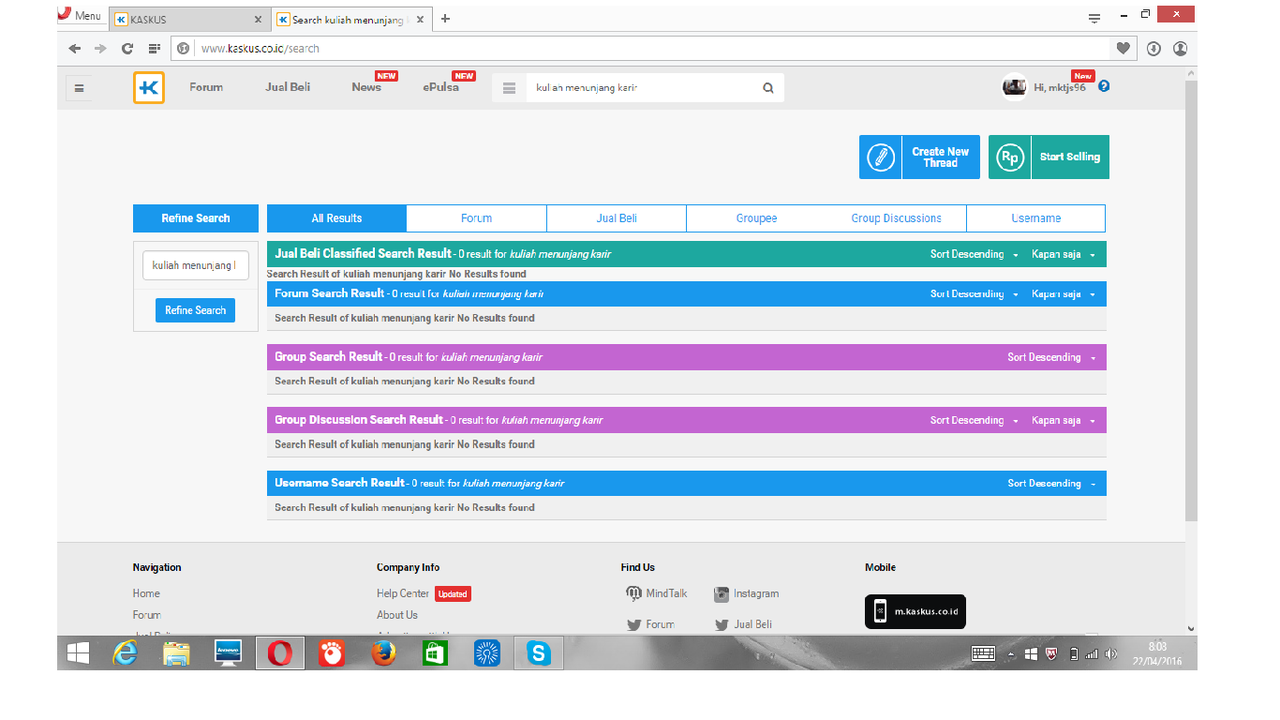The width and height of the screenshot is (1280, 720).
Task: Select the All Results tab
Action: tap(337, 218)
